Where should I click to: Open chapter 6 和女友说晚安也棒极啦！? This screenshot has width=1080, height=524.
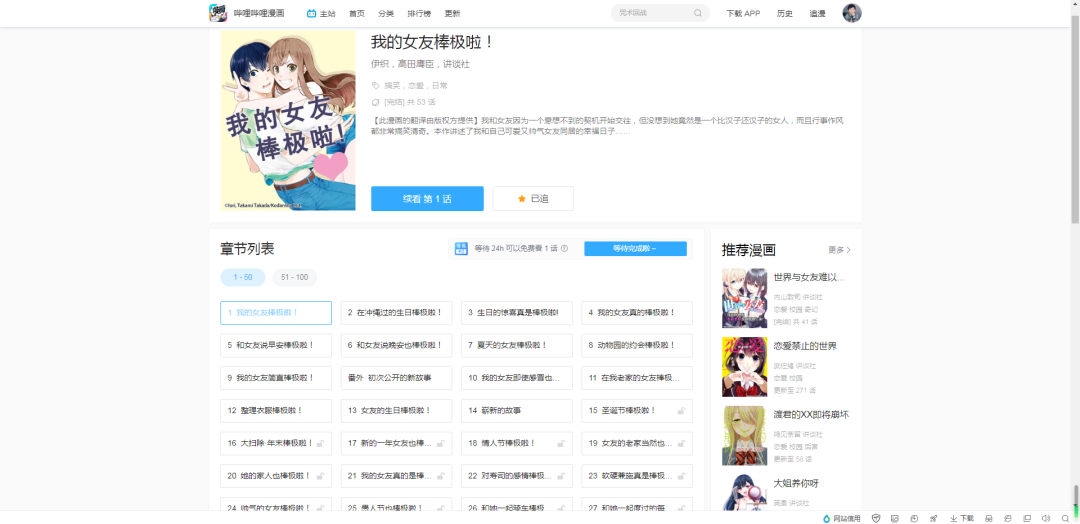(x=396, y=345)
